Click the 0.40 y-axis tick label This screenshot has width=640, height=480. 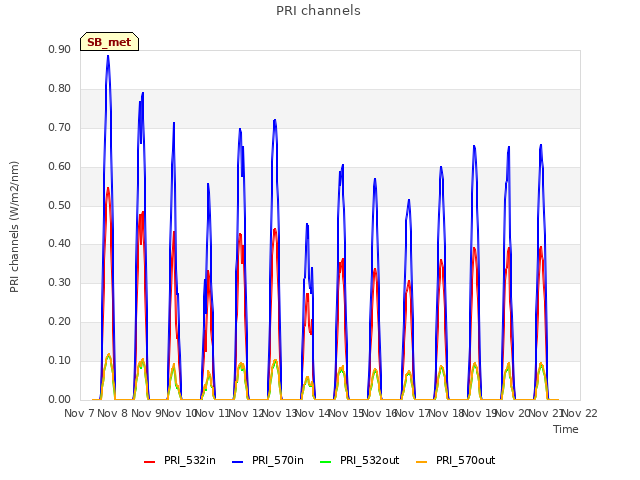[x=60, y=244]
